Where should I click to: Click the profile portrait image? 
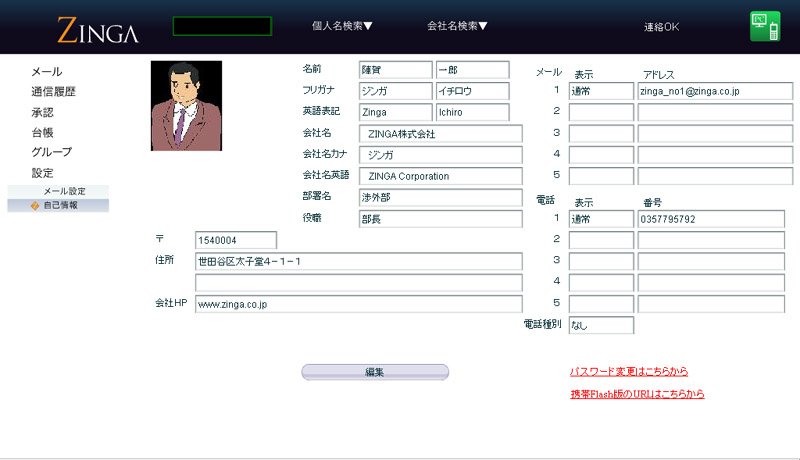click(x=186, y=106)
